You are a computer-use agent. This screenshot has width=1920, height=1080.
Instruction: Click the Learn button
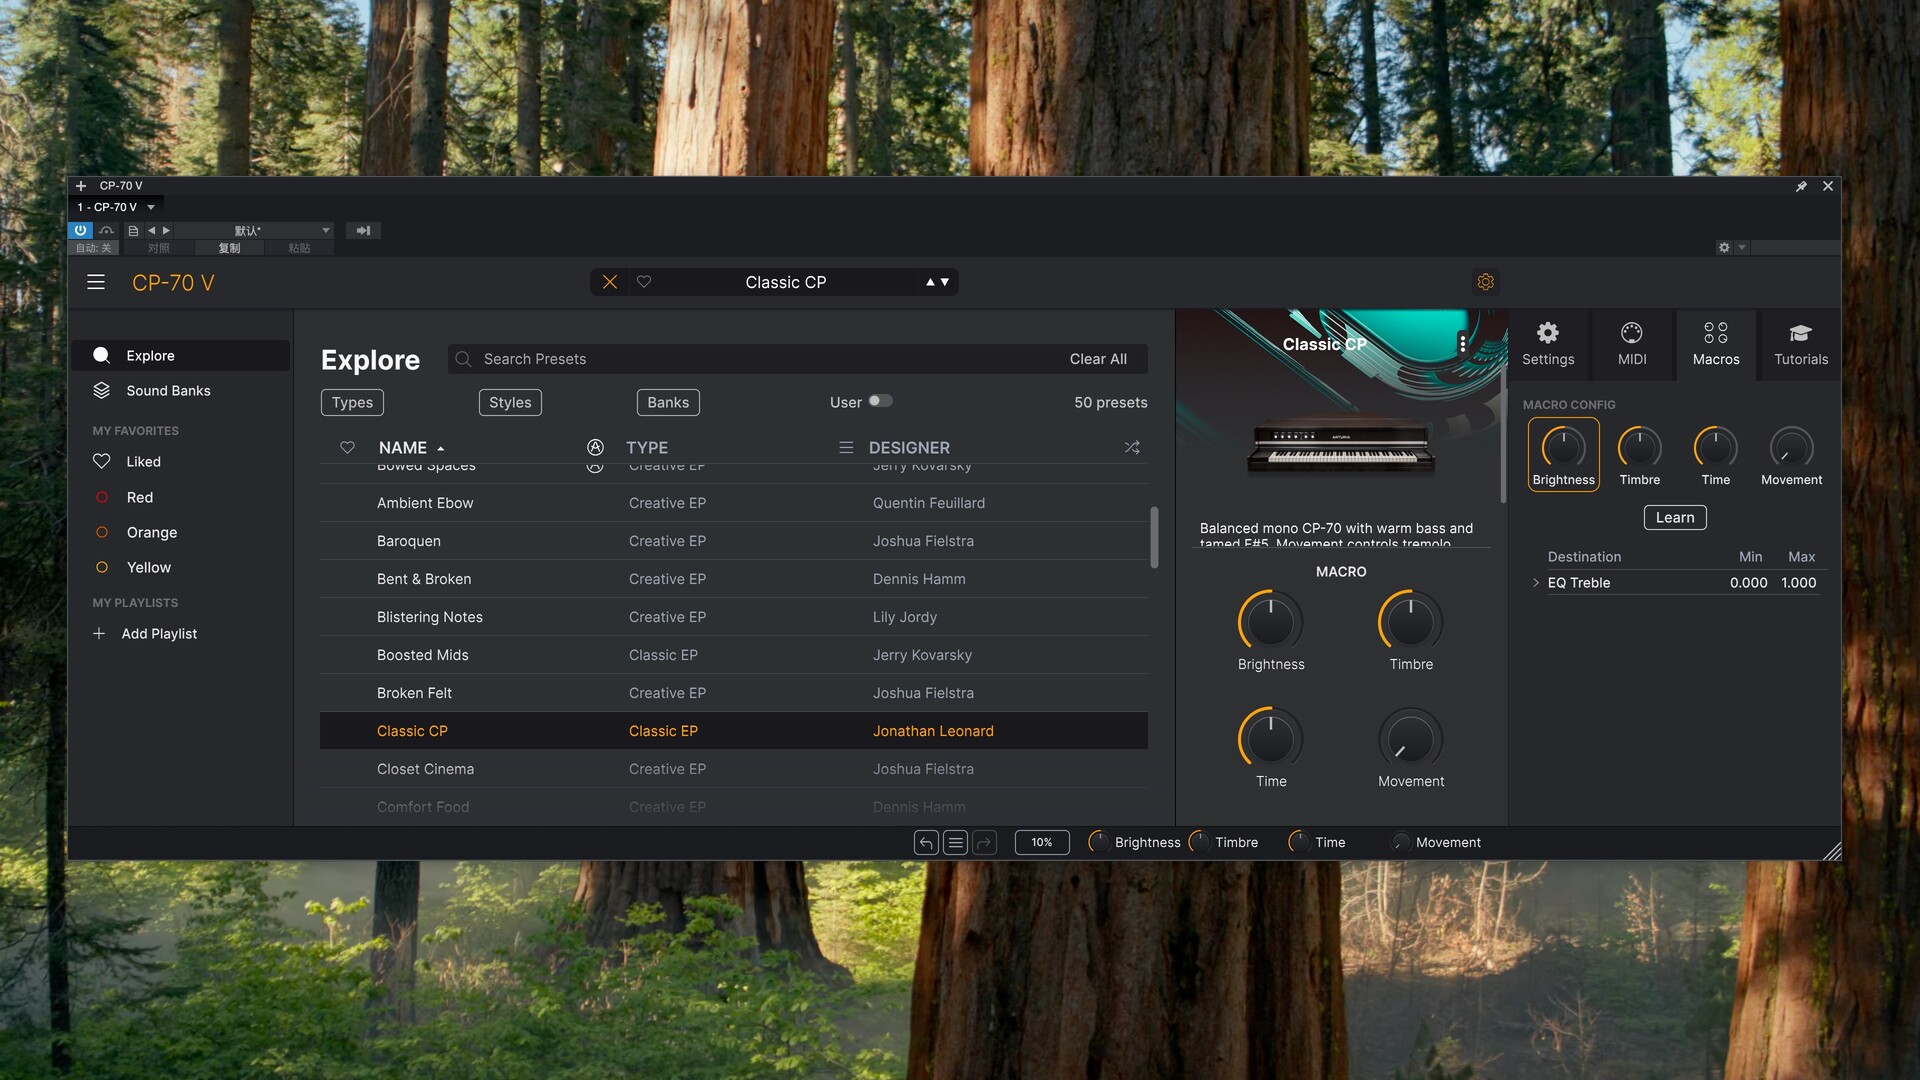point(1675,517)
